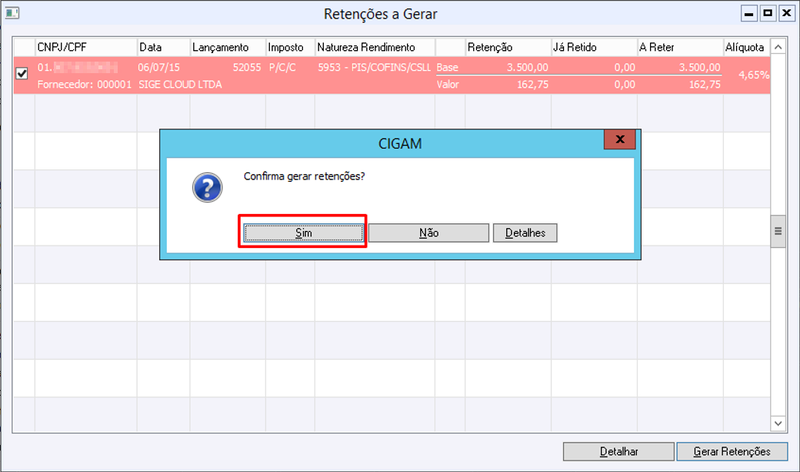Click the blue question mark icon
Viewport: 800px width, 472px height.
pos(207,188)
